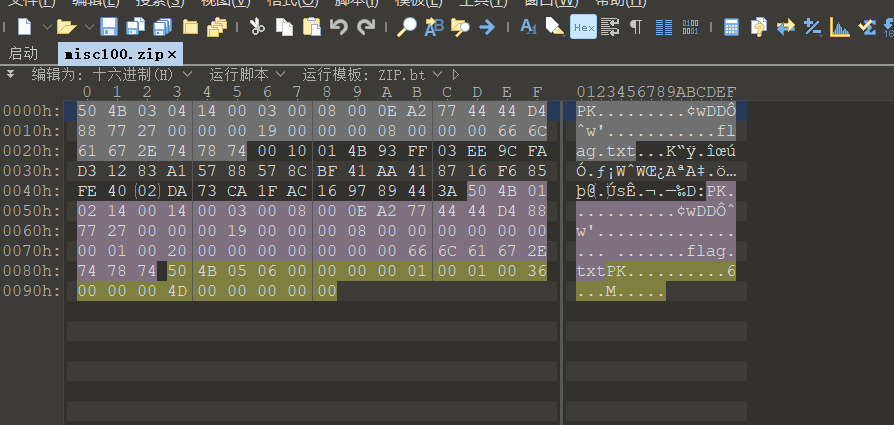The image size is (894, 425).
Task: Click the Save file floppy disk icon
Action: click(108, 27)
